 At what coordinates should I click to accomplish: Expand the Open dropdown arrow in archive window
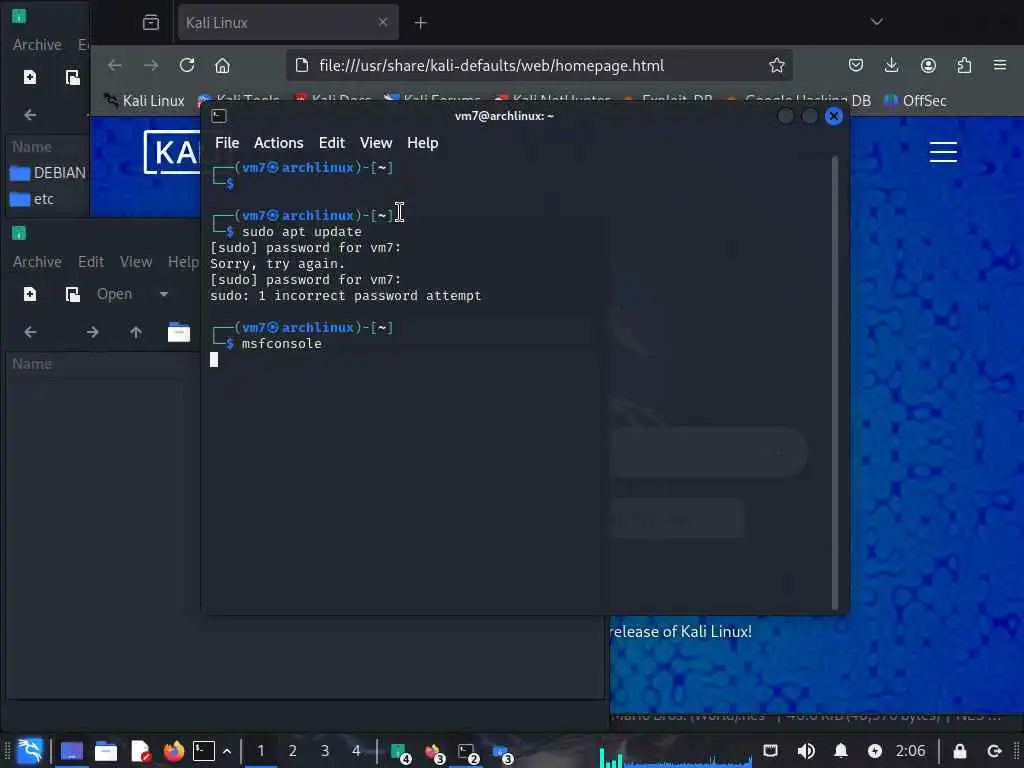pyautogui.click(x=164, y=295)
